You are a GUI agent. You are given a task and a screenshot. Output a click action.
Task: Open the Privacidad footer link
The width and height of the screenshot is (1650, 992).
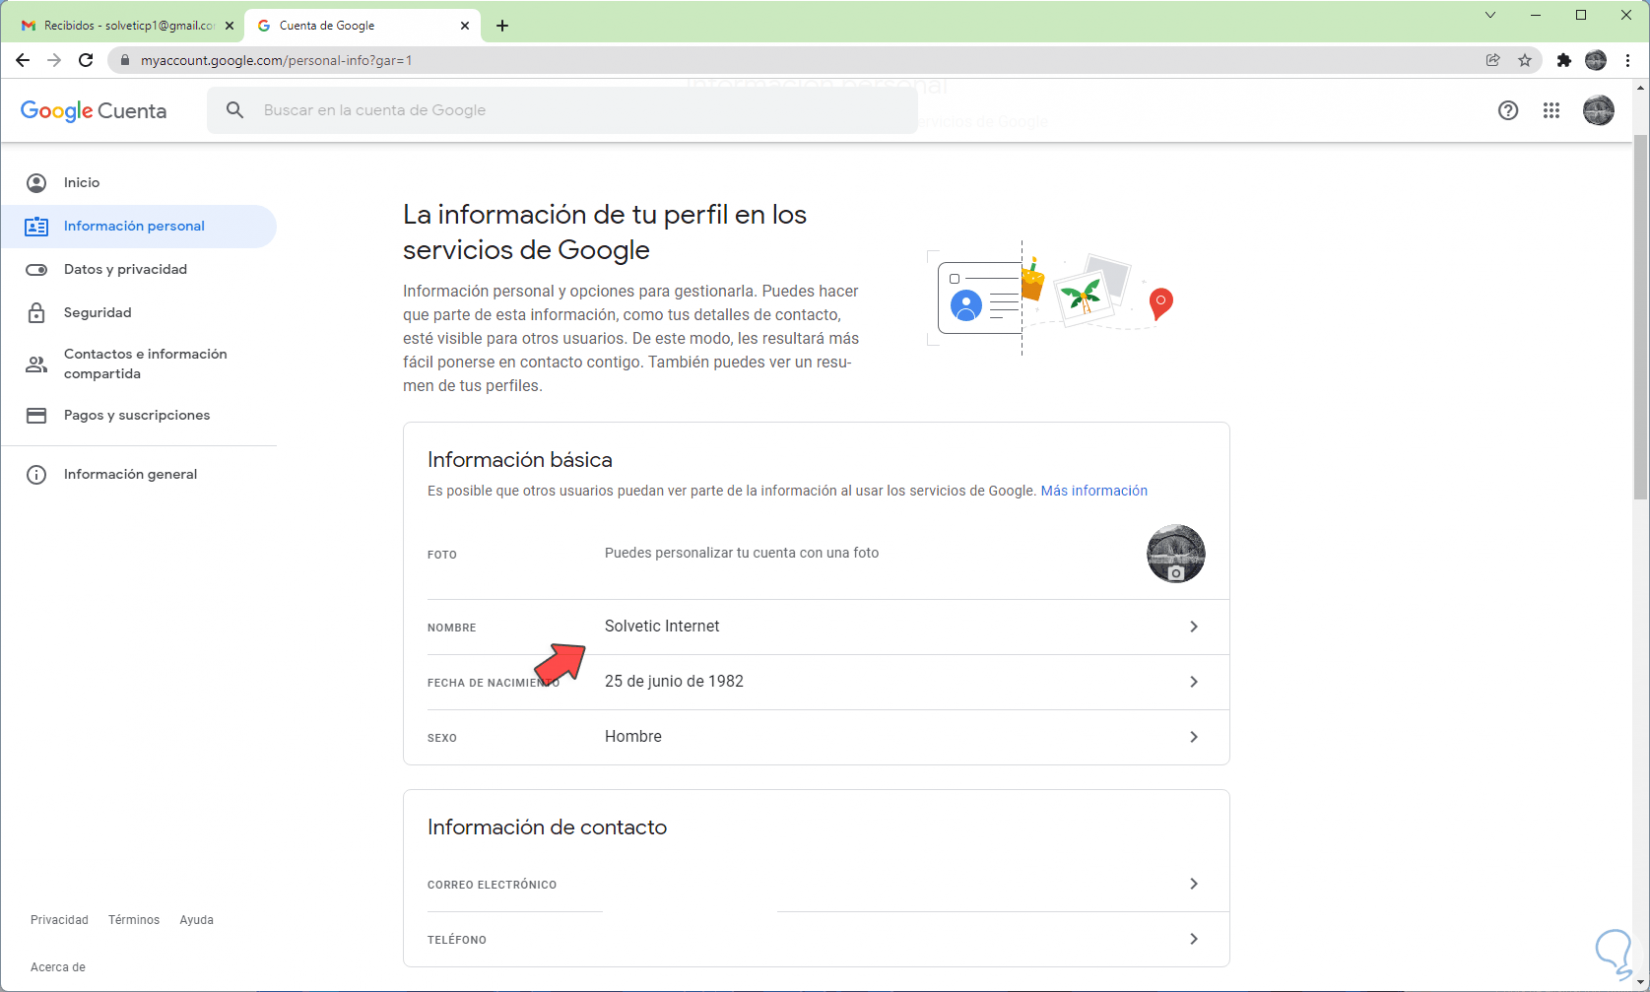coord(59,920)
